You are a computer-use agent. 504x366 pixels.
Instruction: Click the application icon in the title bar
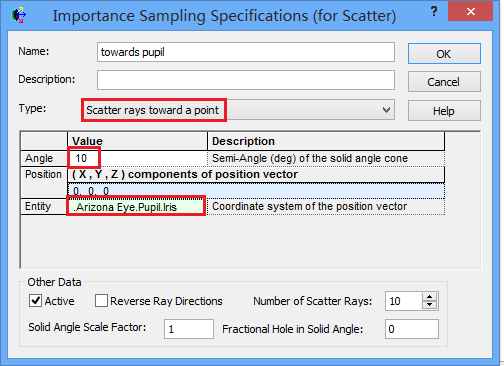pos(19,15)
